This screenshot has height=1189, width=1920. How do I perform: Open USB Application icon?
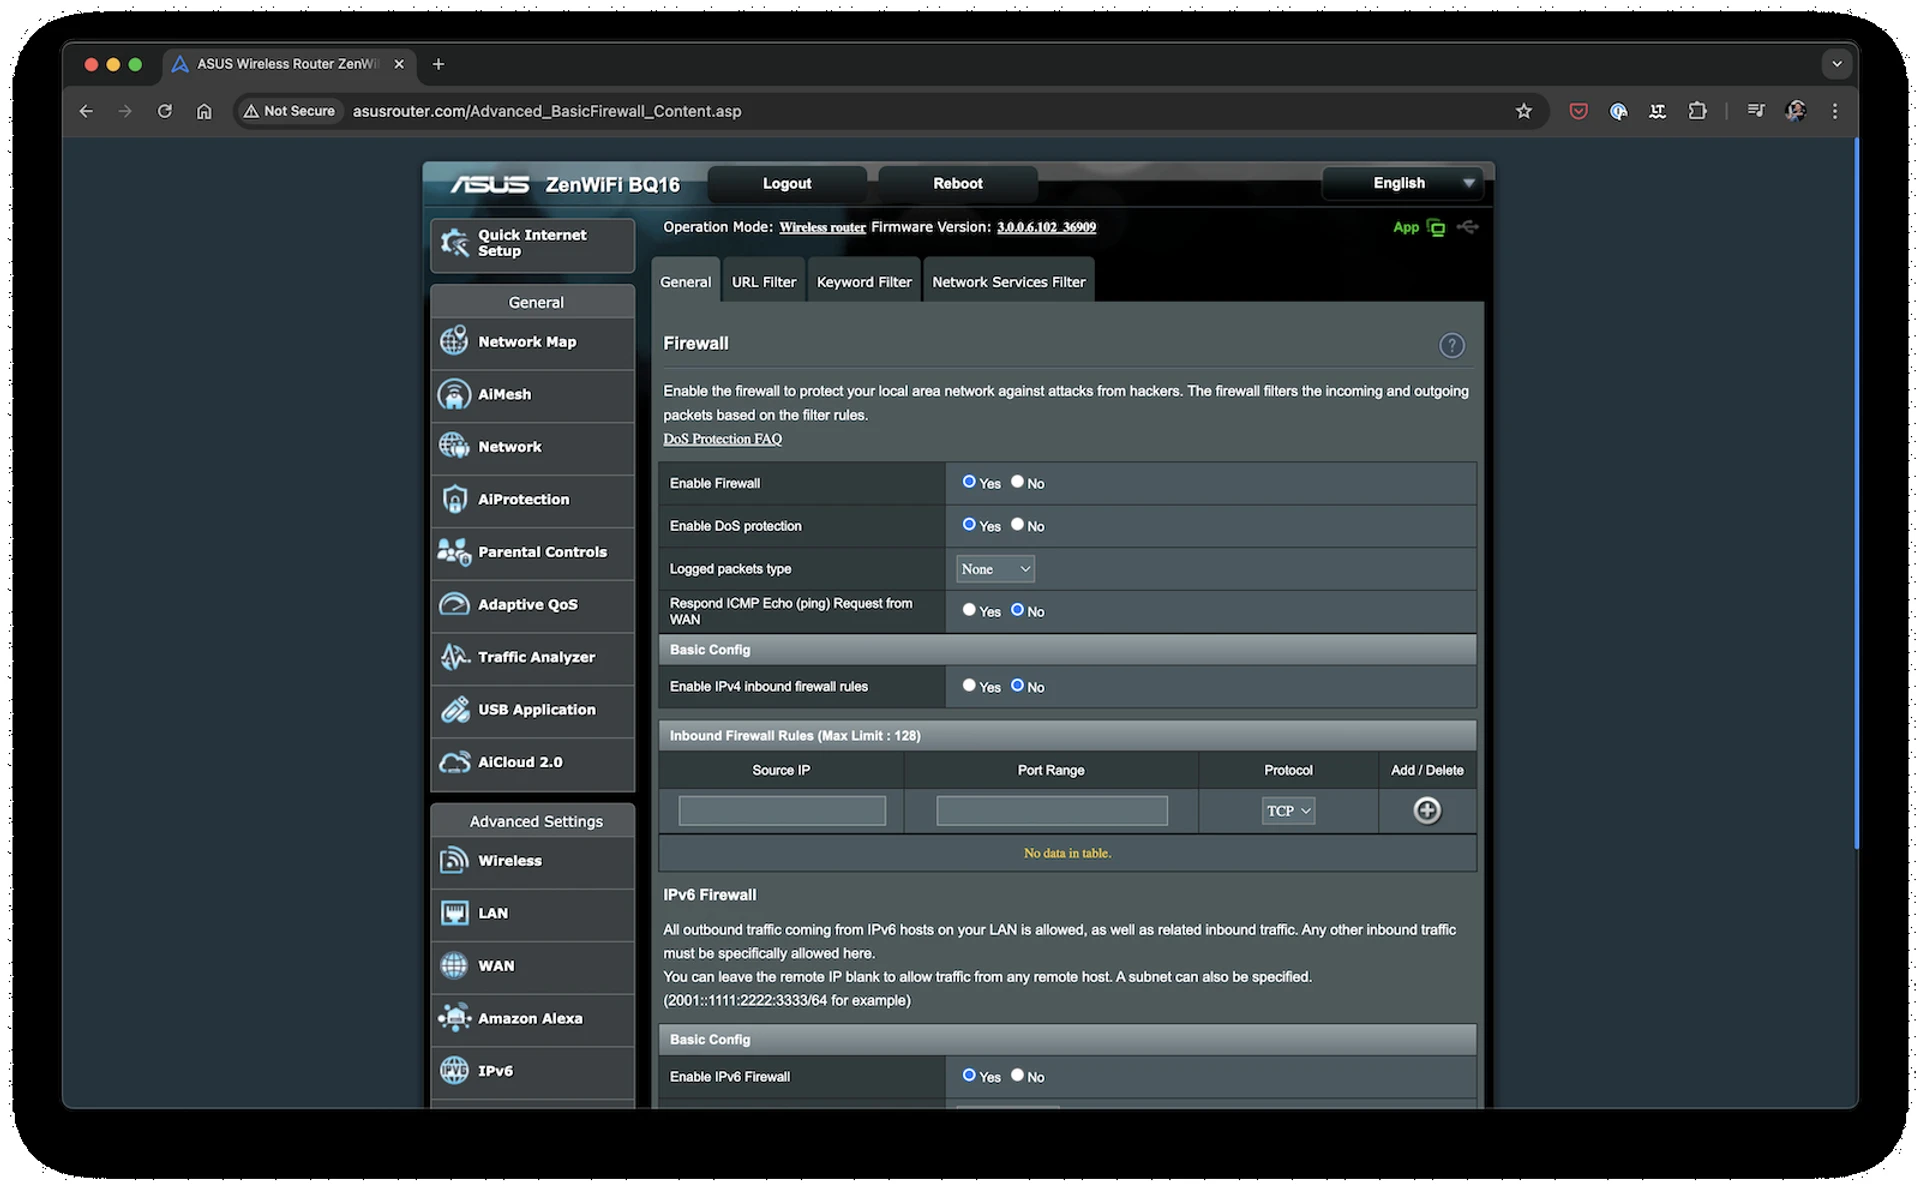(454, 709)
